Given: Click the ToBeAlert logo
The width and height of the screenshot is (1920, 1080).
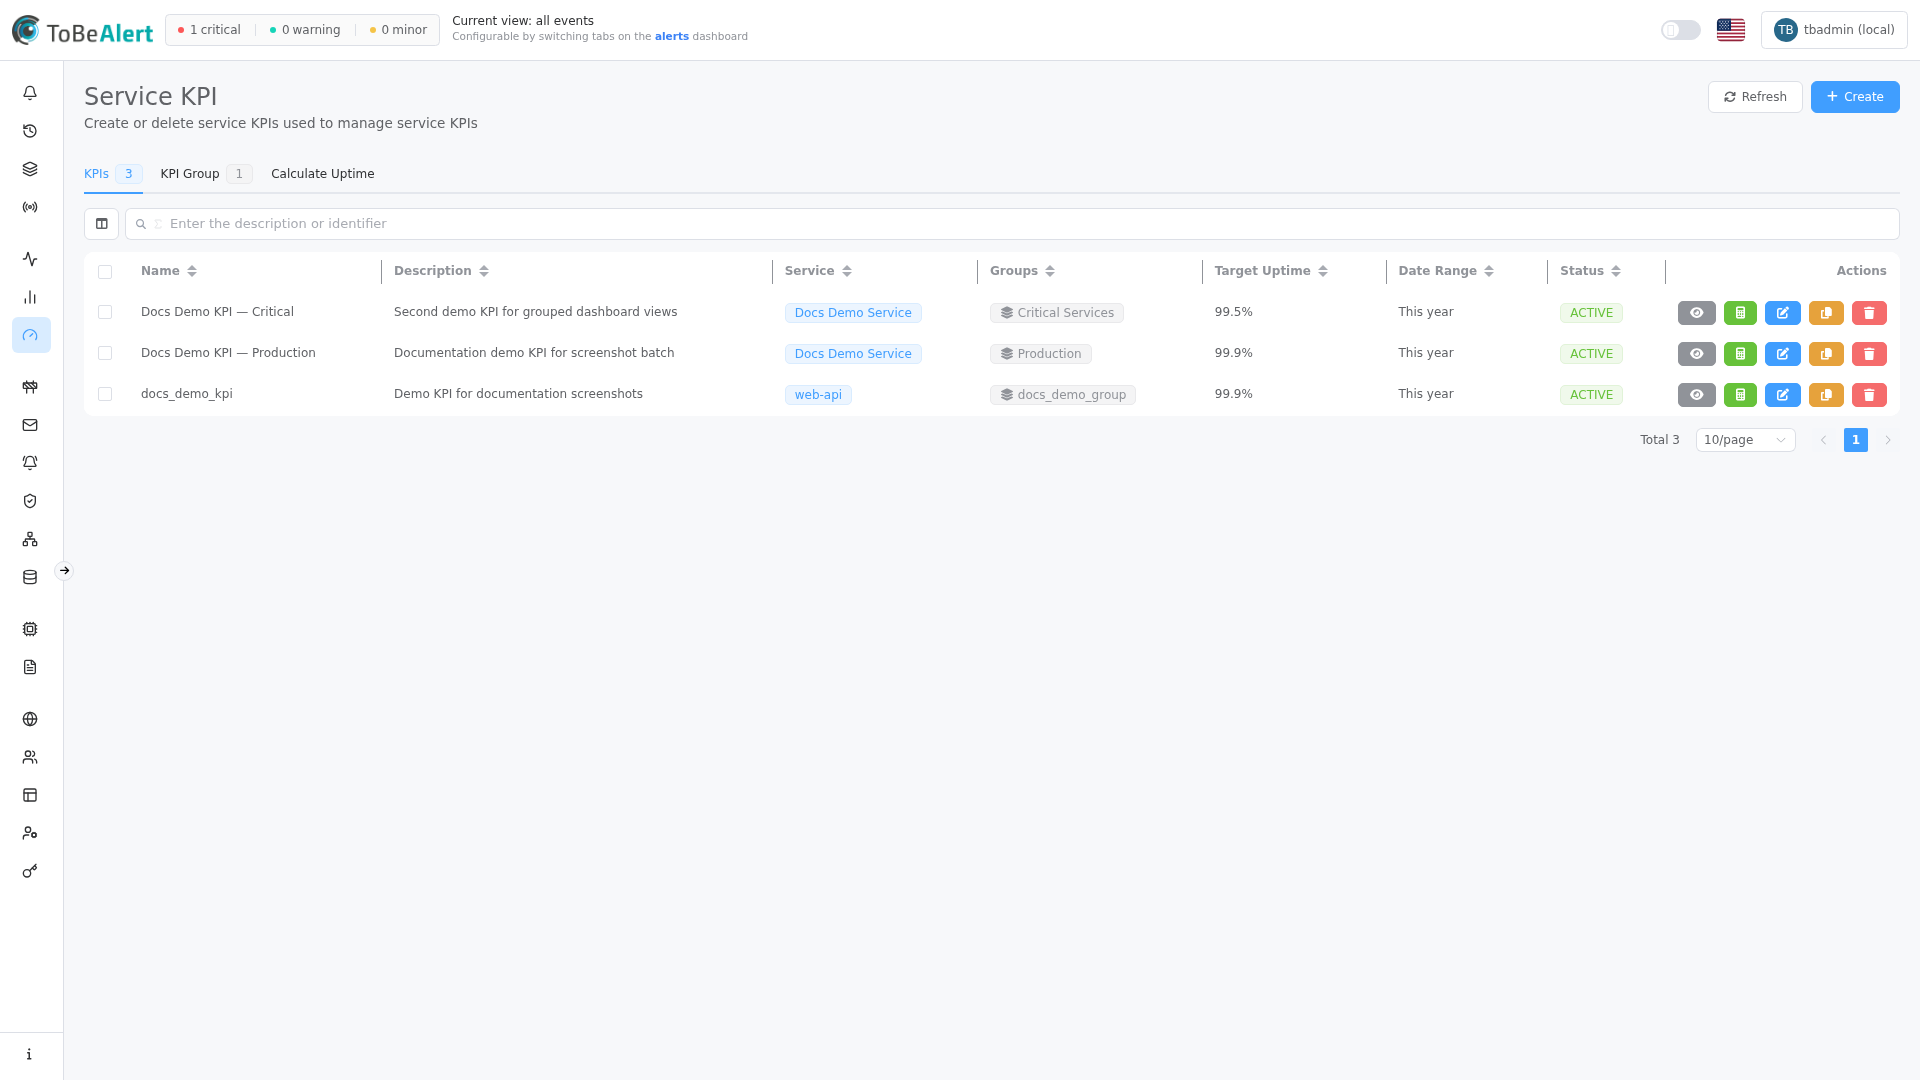Looking at the screenshot, I should point(83,31).
